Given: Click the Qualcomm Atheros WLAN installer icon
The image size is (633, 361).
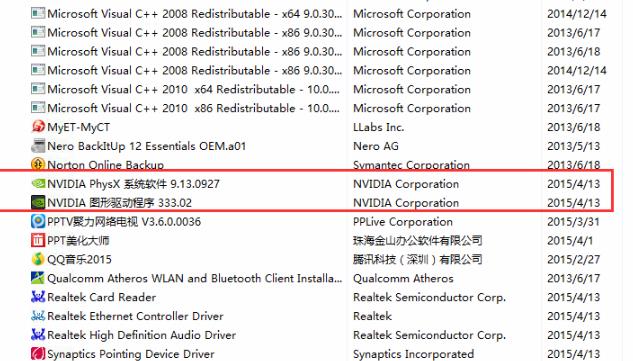Looking at the screenshot, I should (38, 278).
